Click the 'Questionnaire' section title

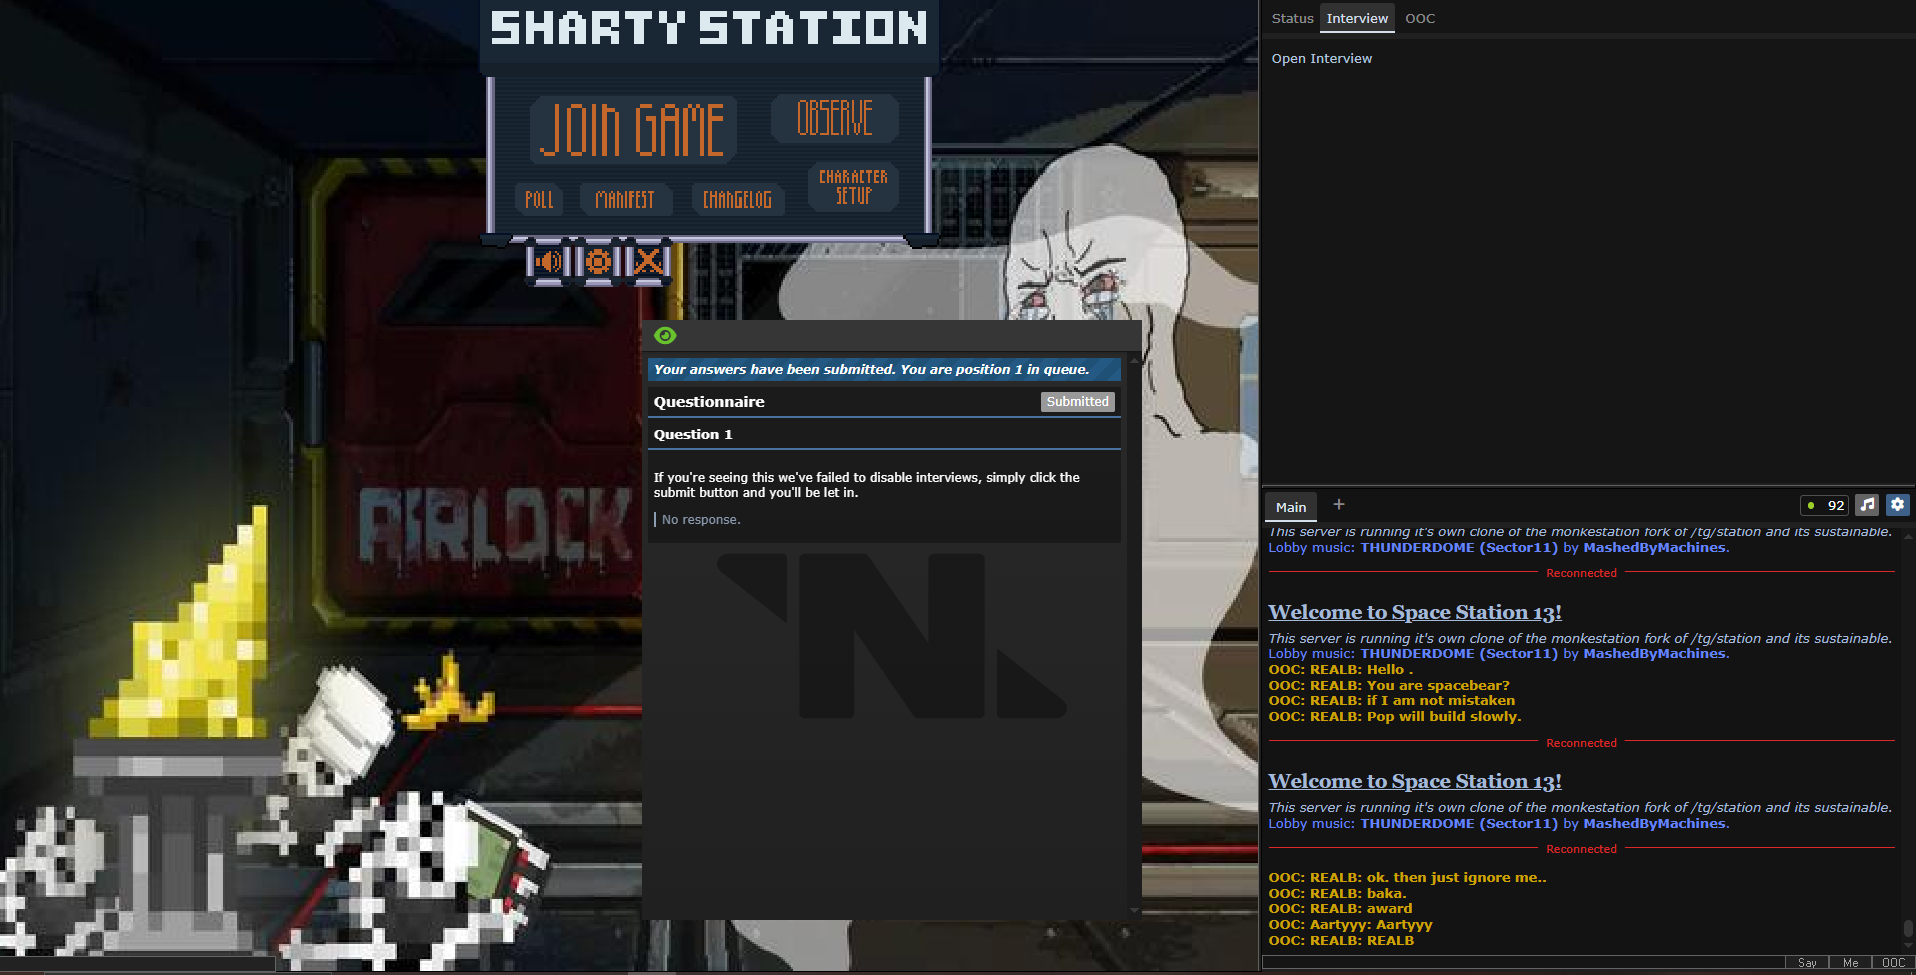click(709, 401)
